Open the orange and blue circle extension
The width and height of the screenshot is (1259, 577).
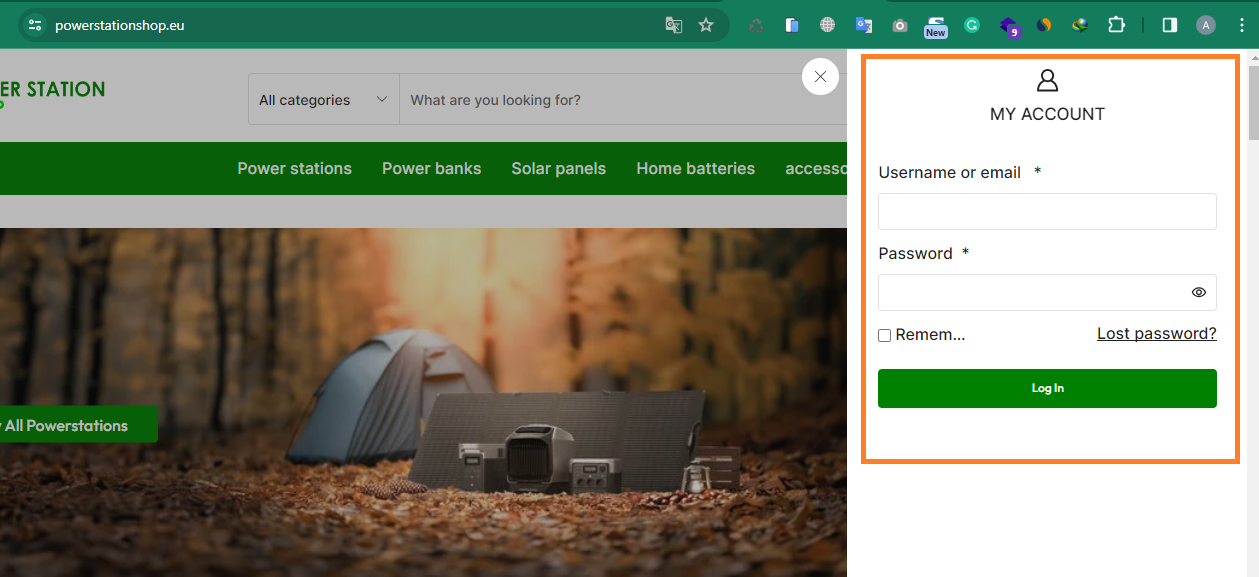1044,25
